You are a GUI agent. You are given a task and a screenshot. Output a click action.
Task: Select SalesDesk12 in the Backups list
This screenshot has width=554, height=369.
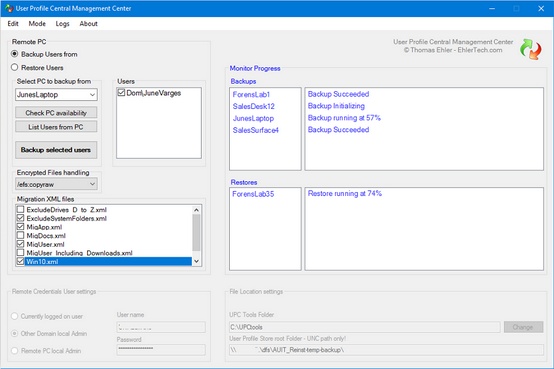pos(254,106)
